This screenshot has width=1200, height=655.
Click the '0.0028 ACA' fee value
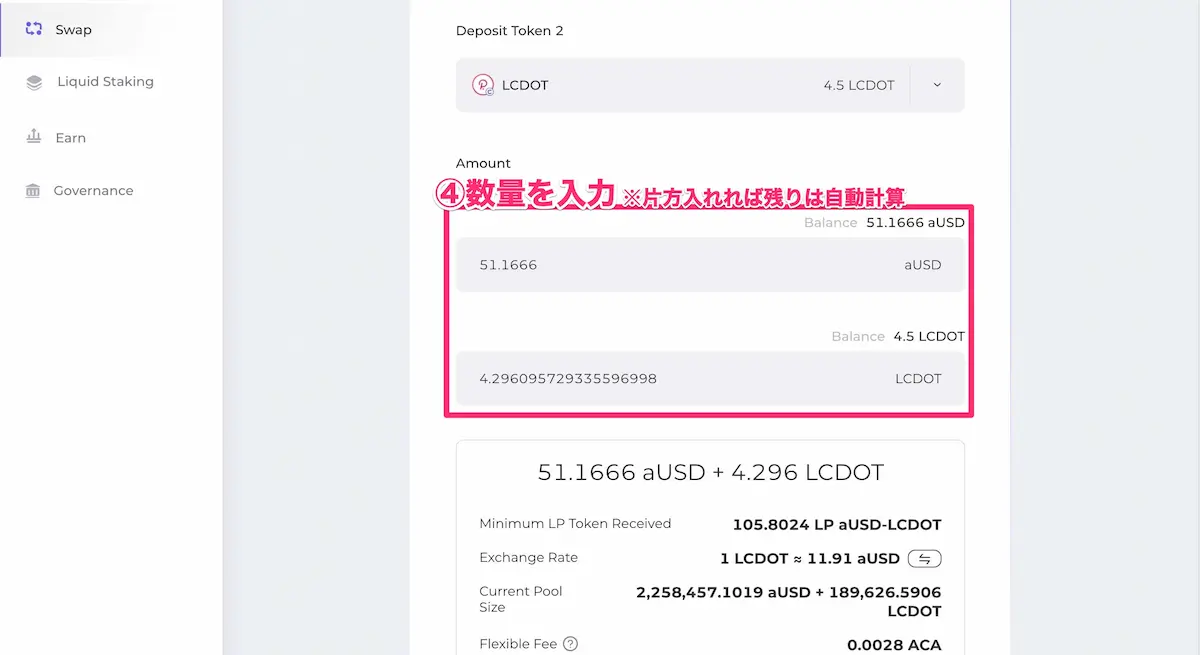point(894,646)
